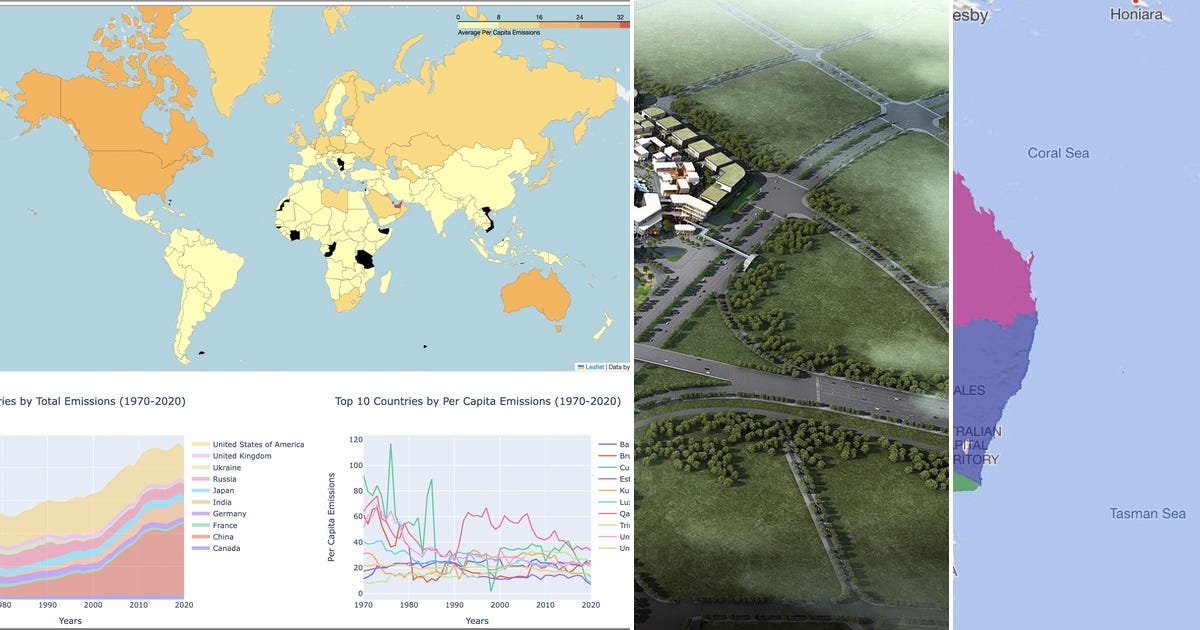Open the 'Data by' source link
The image size is (1200, 630).
click(617, 366)
